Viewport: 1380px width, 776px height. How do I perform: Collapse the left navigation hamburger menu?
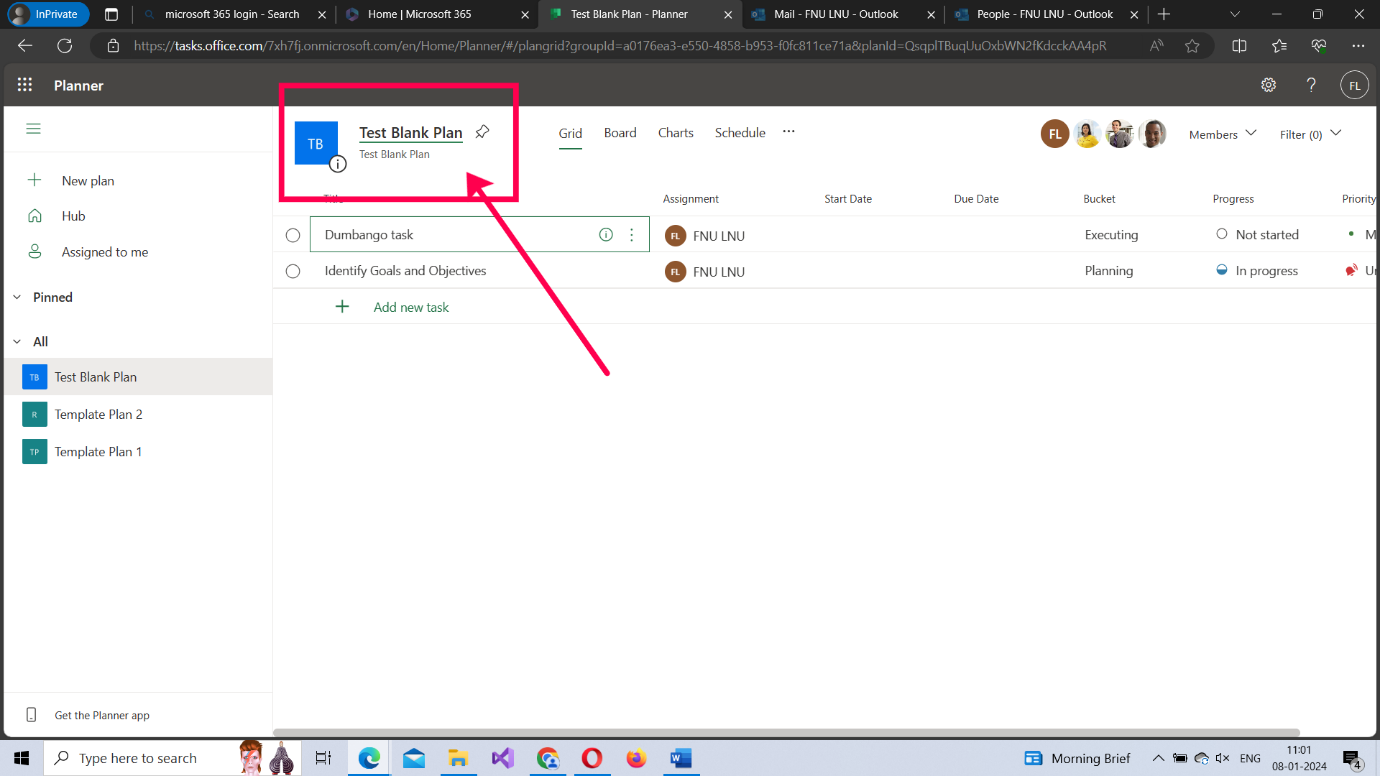[x=34, y=129]
